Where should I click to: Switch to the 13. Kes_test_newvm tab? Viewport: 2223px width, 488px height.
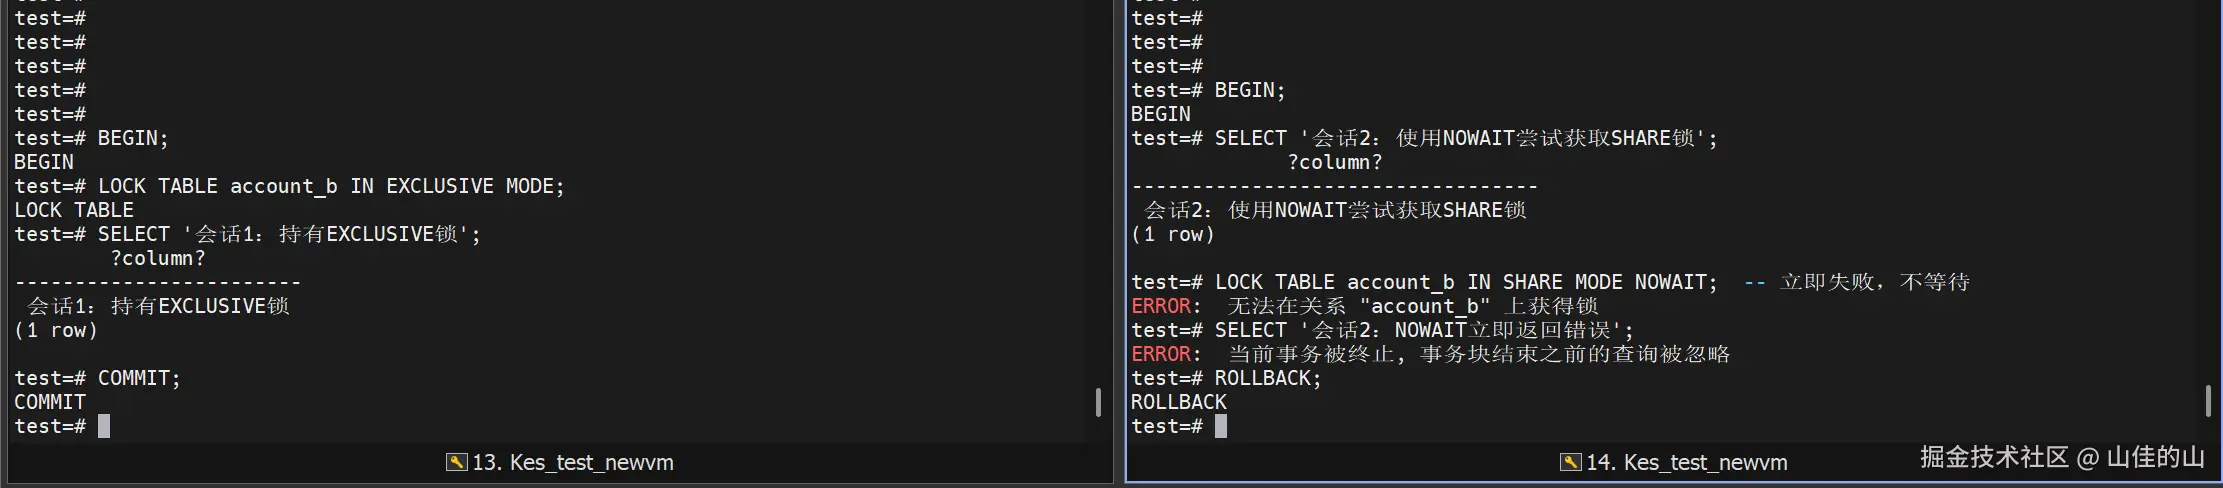pos(572,462)
